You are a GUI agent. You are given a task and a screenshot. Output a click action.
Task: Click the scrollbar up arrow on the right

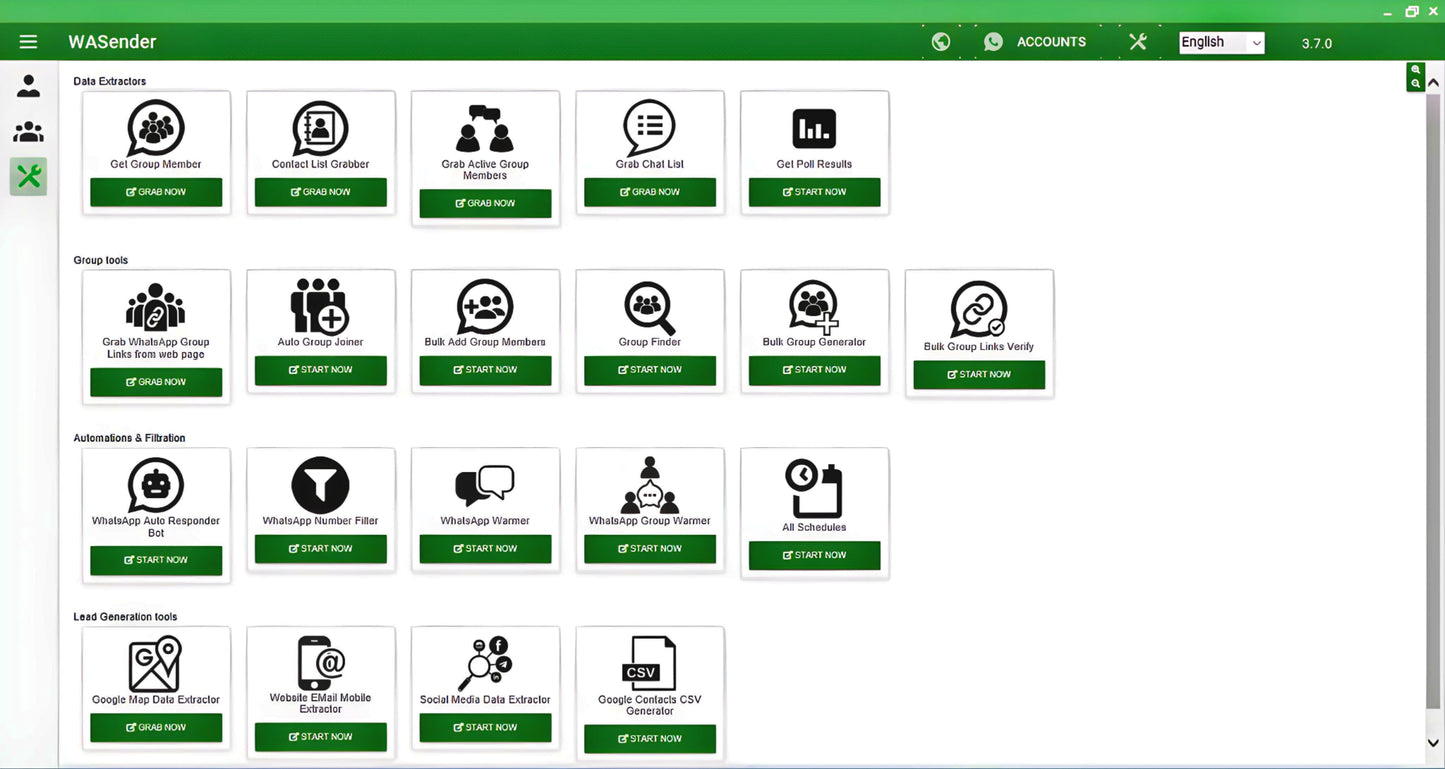(x=1434, y=83)
